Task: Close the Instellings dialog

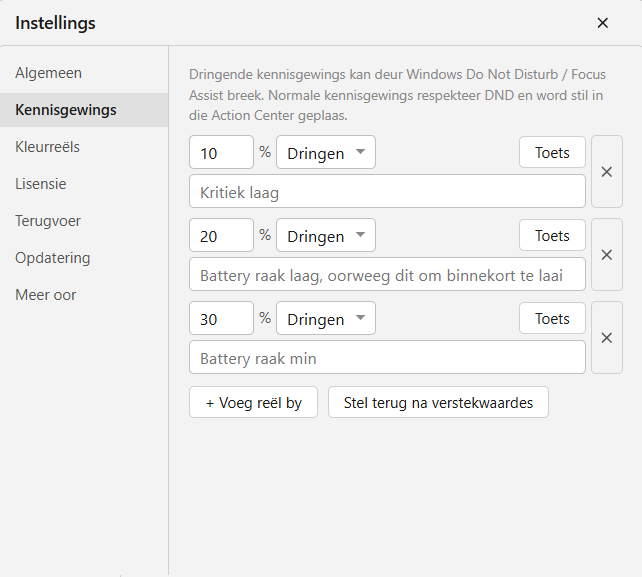Action: click(602, 23)
